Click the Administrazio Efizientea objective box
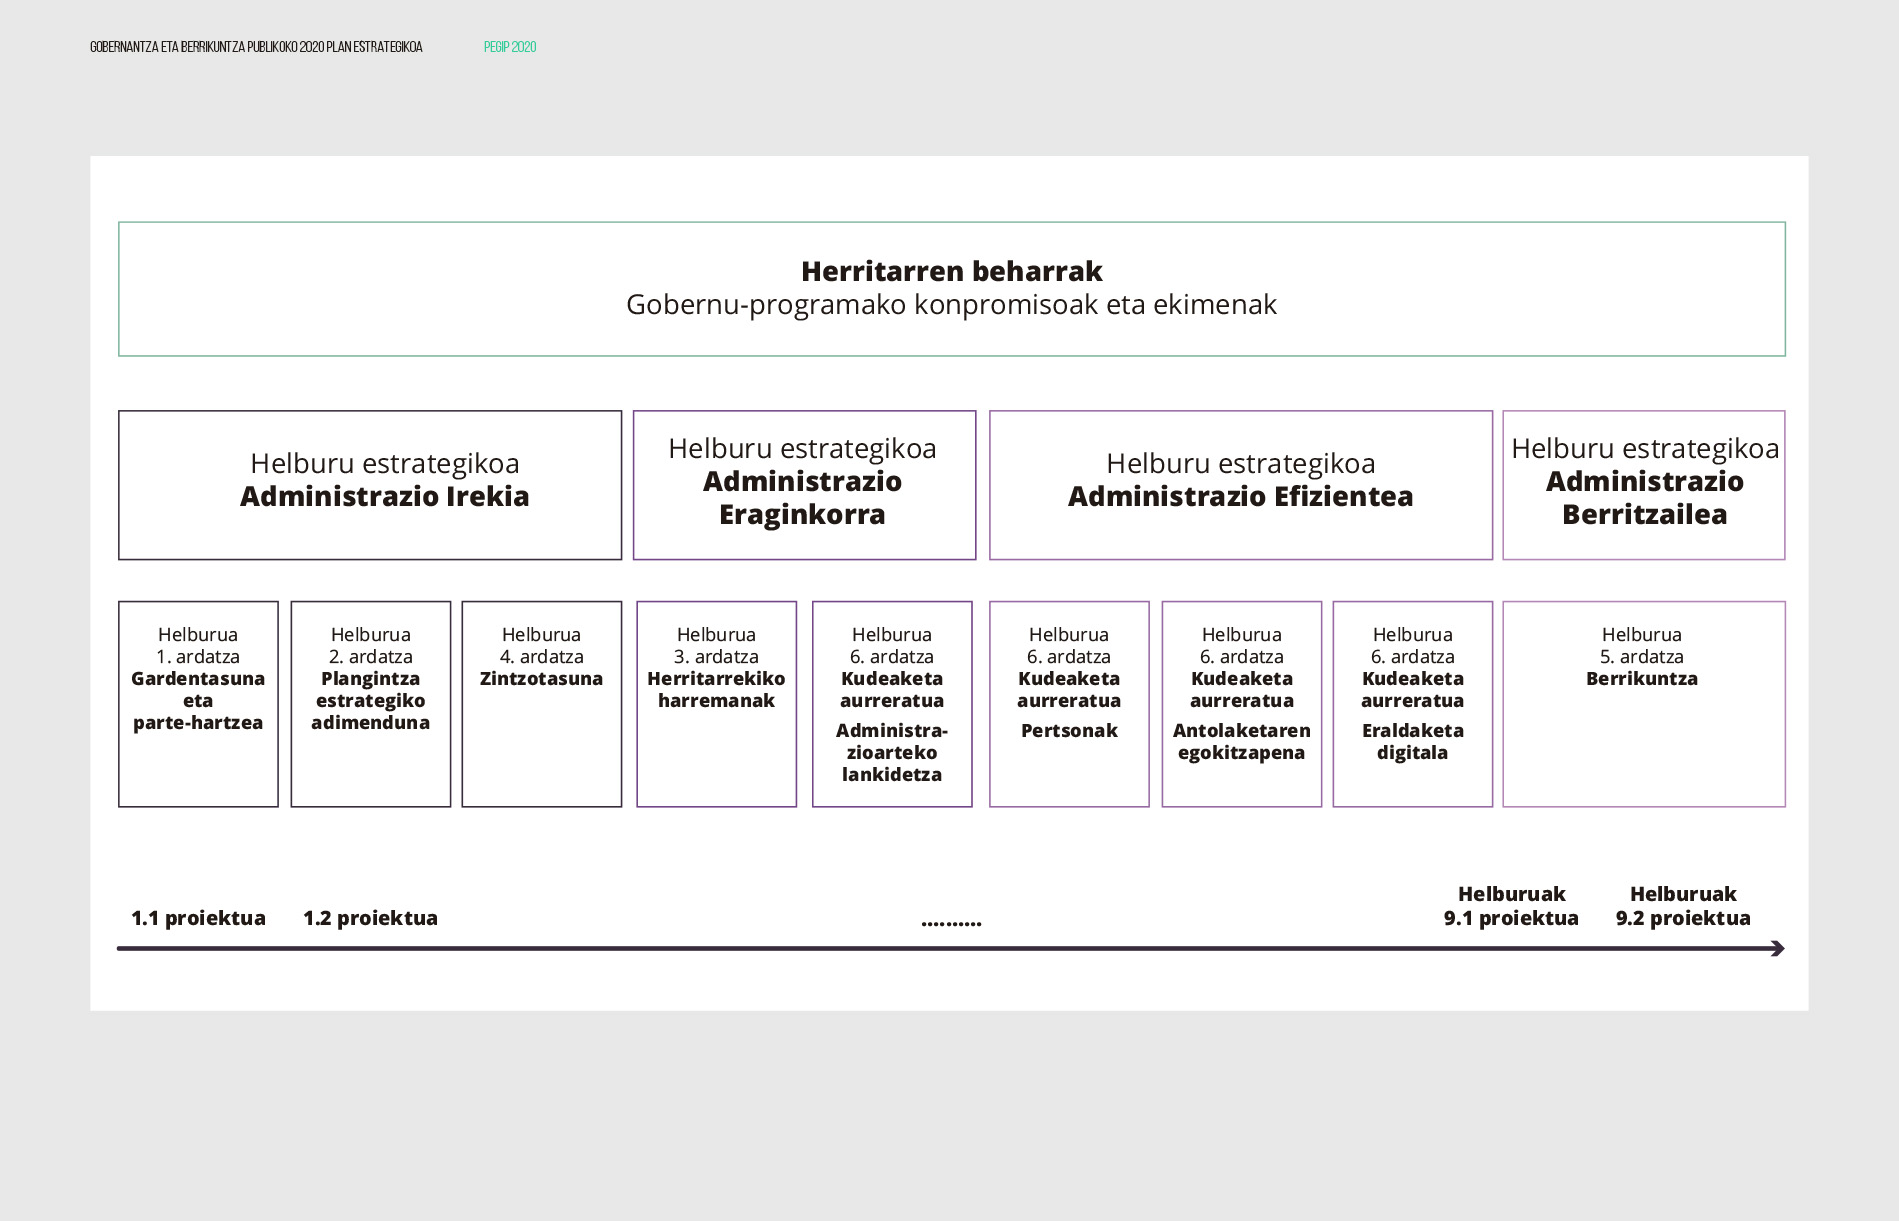The width and height of the screenshot is (1899, 1221). (x=1240, y=485)
